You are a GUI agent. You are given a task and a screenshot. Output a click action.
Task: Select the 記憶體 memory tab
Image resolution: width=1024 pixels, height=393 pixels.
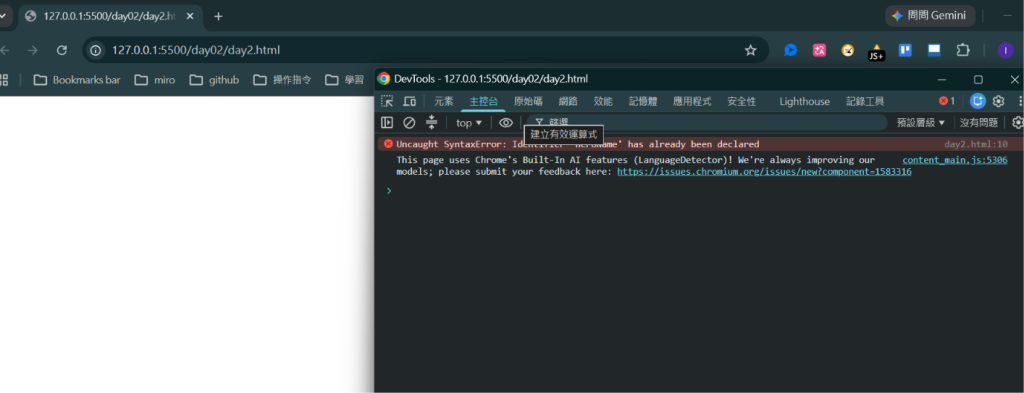pos(643,101)
